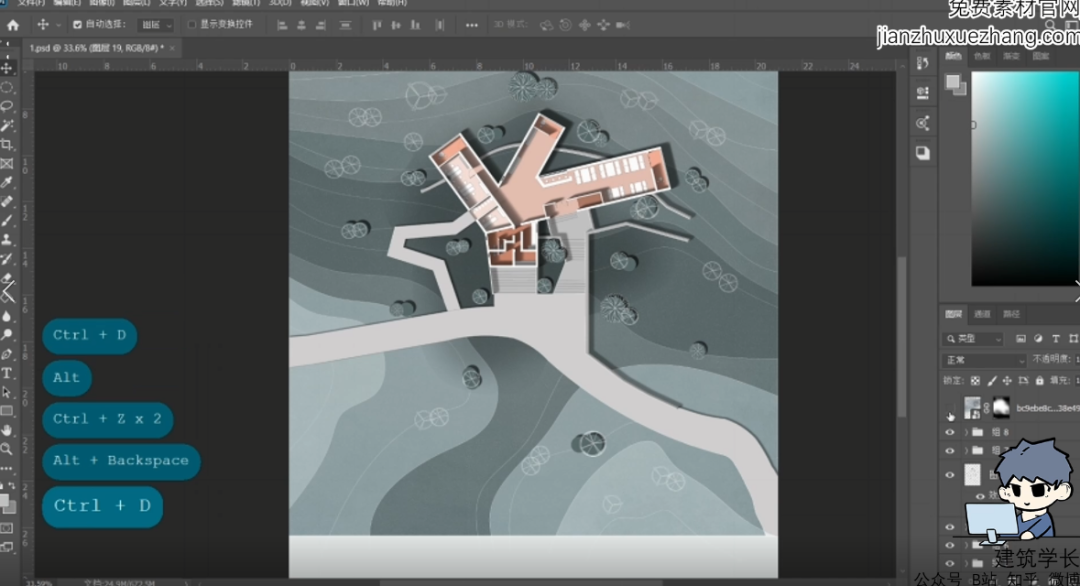
Task: Open the History panel icon in dock
Action: tap(923, 63)
